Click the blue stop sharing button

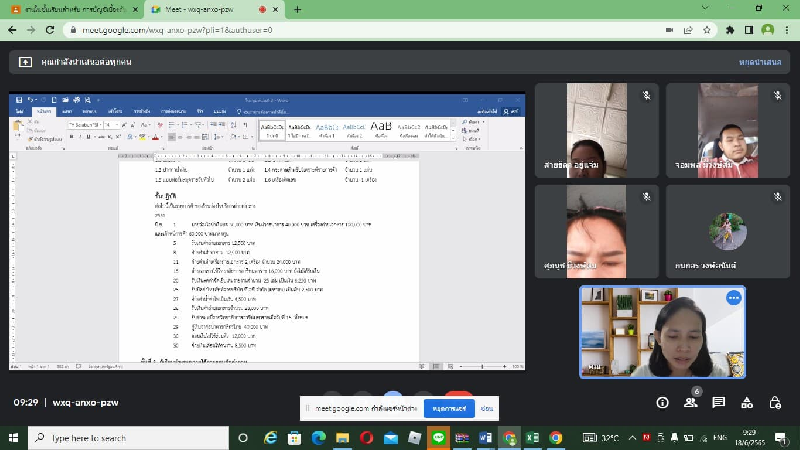448,409
